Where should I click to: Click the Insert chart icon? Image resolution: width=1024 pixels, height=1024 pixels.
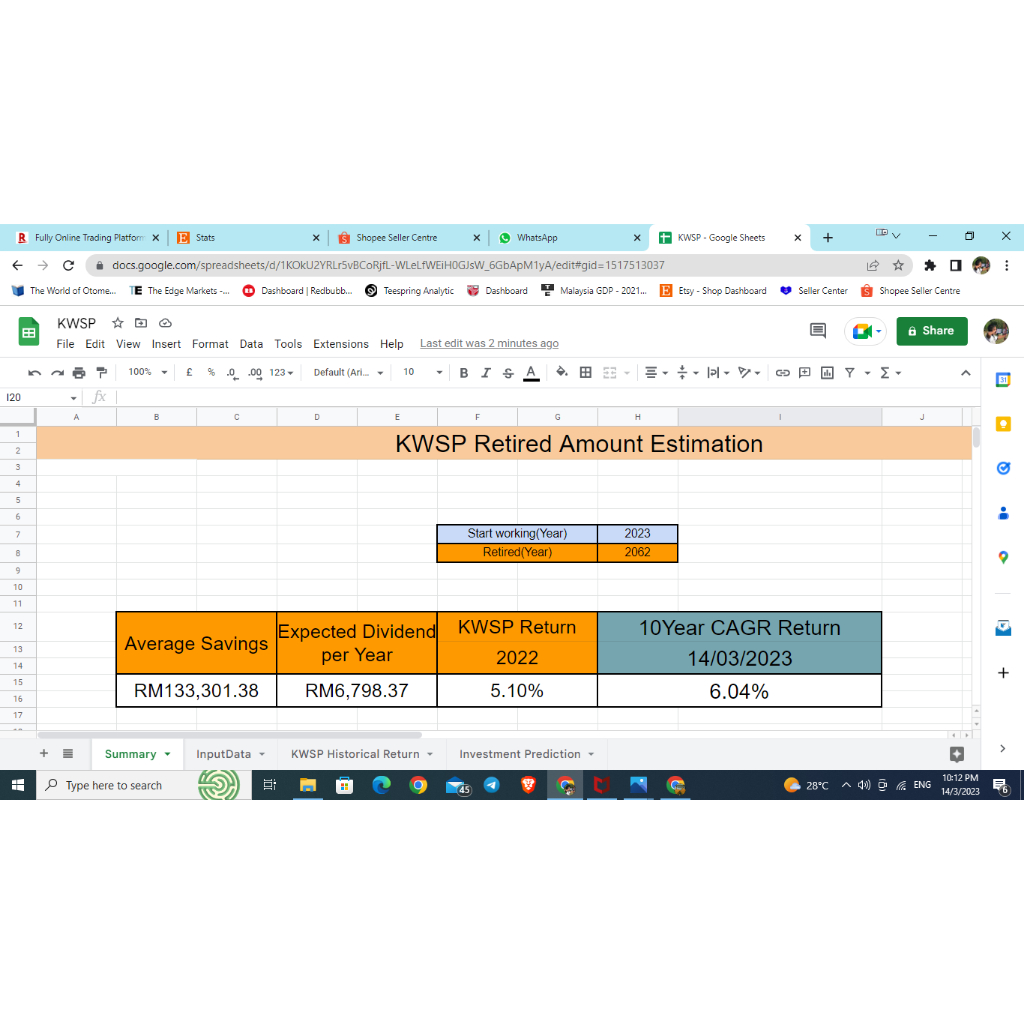point(827,373)
